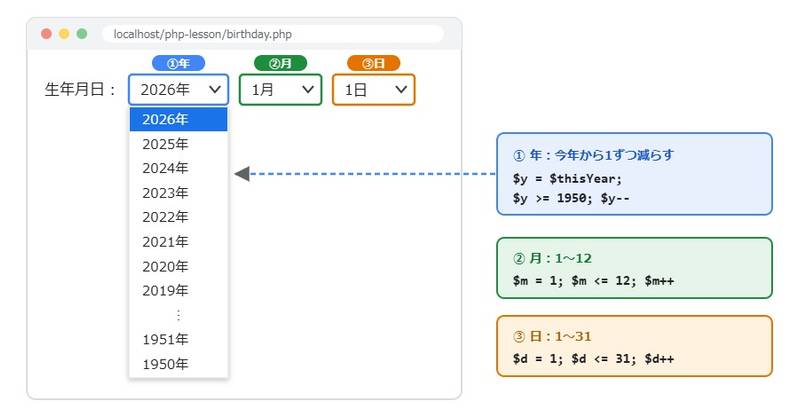Choose 1950年 at the list end
799x417 pixels.
178,364
